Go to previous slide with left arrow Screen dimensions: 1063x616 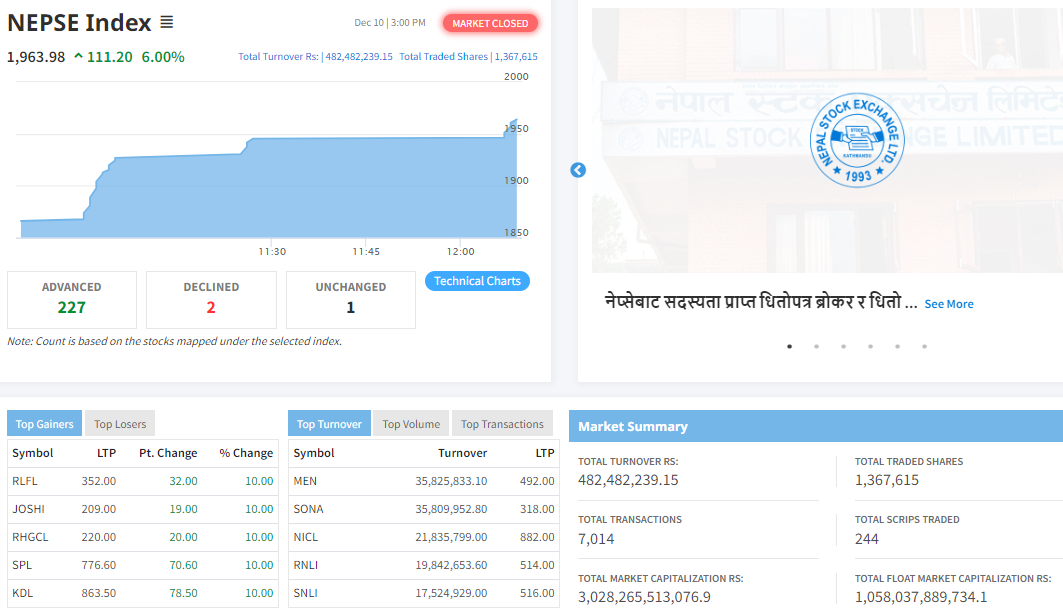[578, 170]
